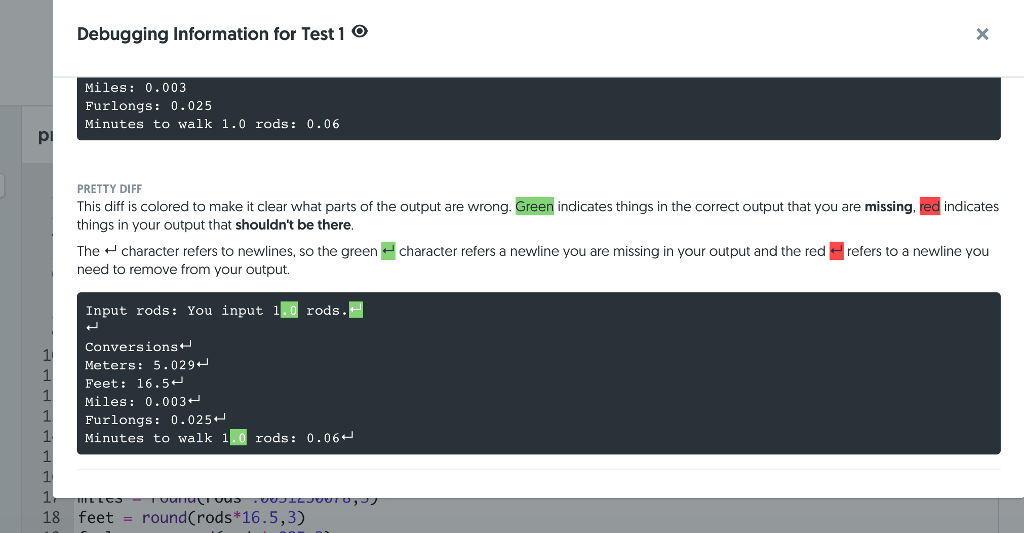The image size is (1024, 533).
Task: Close the Debugging Information dialog
Action: [982, 34]
